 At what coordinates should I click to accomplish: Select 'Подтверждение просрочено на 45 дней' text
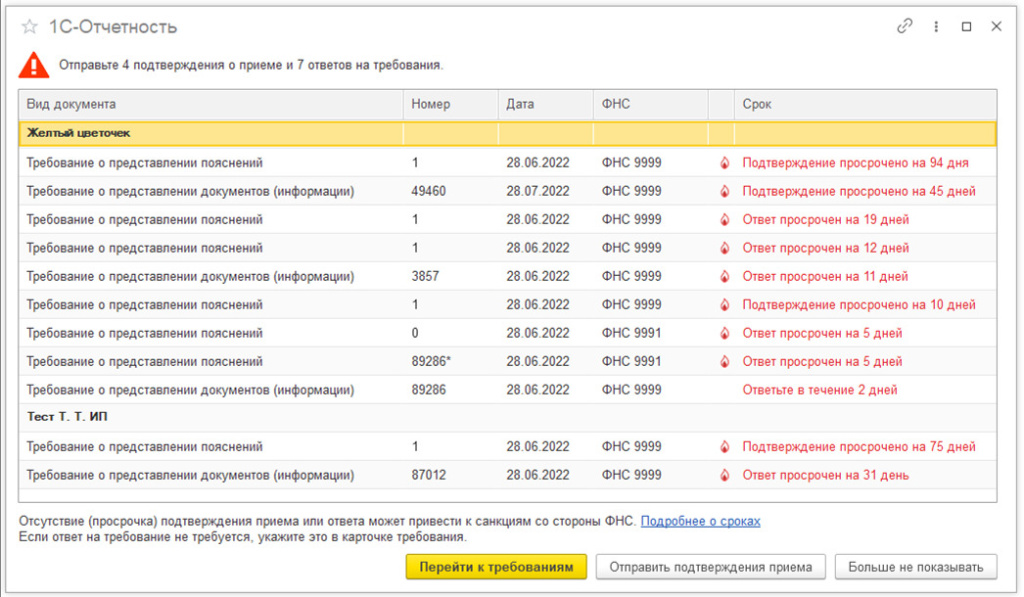[x=859, y=191]
